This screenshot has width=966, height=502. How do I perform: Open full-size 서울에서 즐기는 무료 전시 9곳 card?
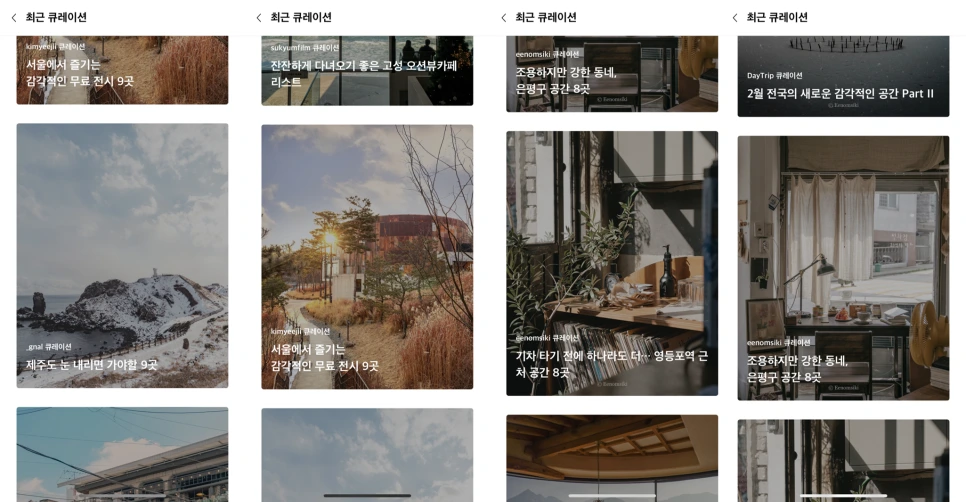[367, 257]
